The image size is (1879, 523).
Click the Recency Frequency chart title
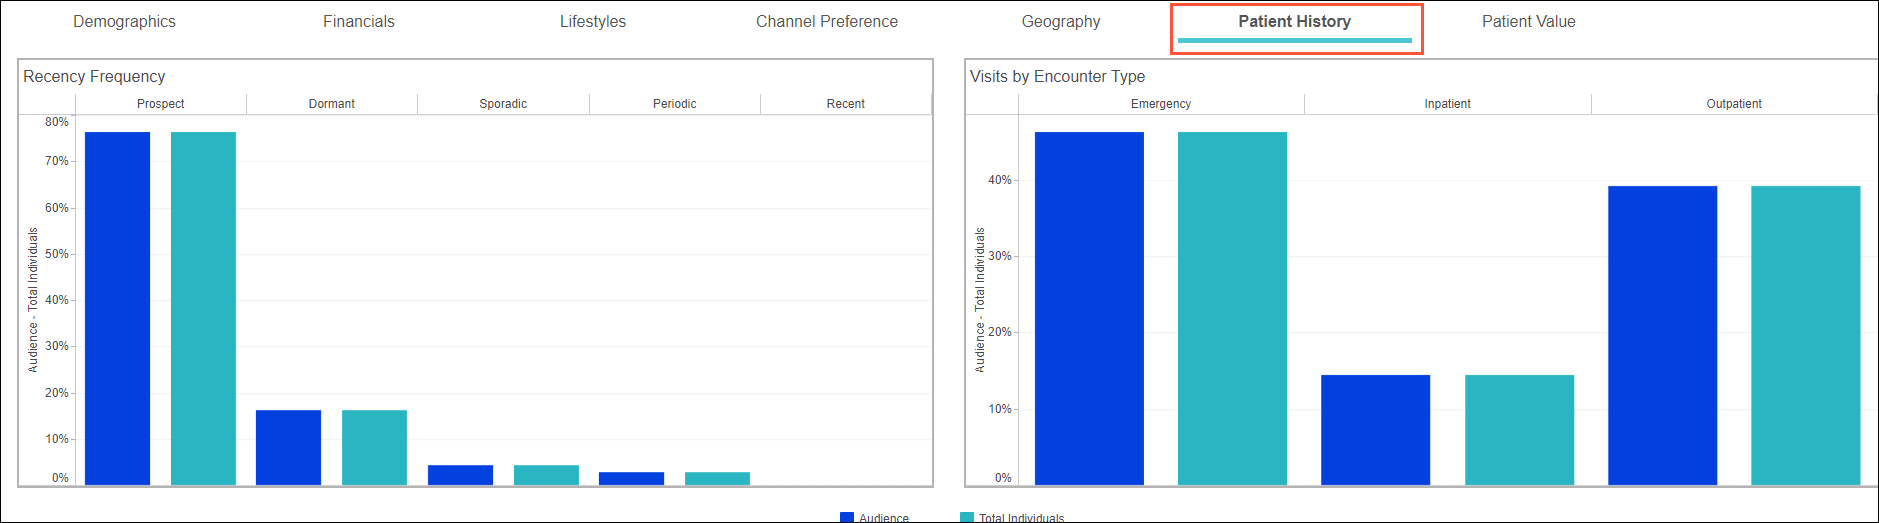tap(94, 77)
